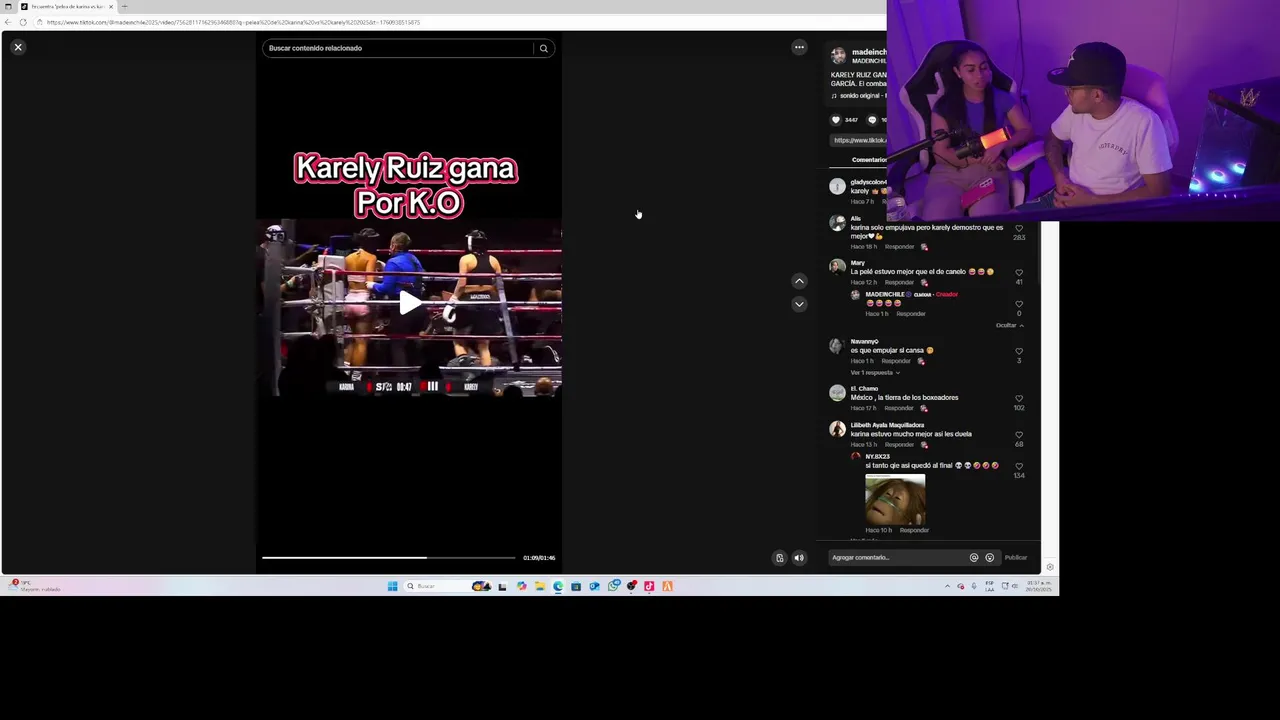Image resolution: width=1280 pixels, height=720 pixels.
Task: Open the emoji picker icon
Action: 990,558
